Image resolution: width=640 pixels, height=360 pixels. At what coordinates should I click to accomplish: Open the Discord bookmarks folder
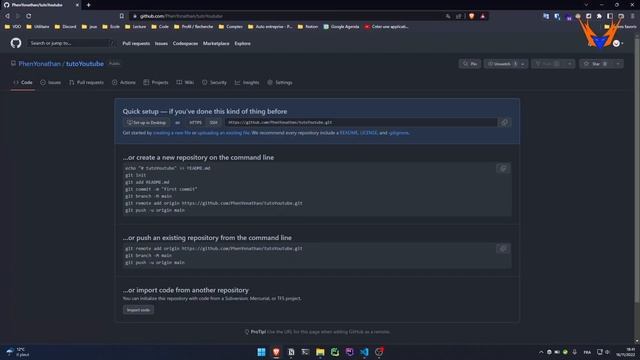pos(65,27)
